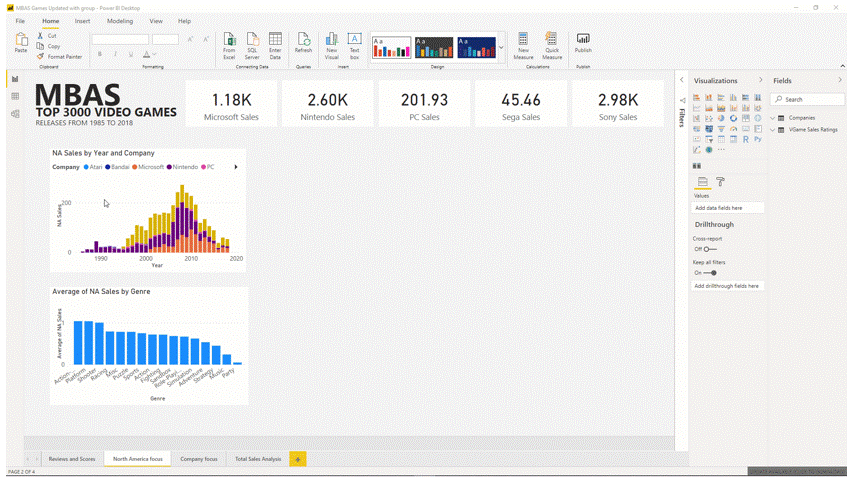Insert a New Visual
853x480 pixels.
point(331,46)
